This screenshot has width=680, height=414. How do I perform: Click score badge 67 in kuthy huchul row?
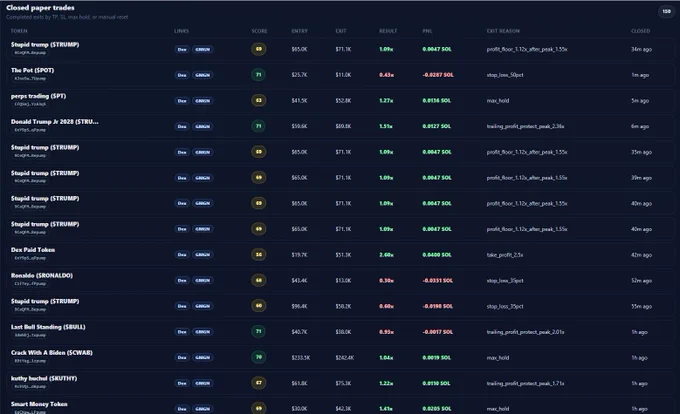tap(258, 383)
